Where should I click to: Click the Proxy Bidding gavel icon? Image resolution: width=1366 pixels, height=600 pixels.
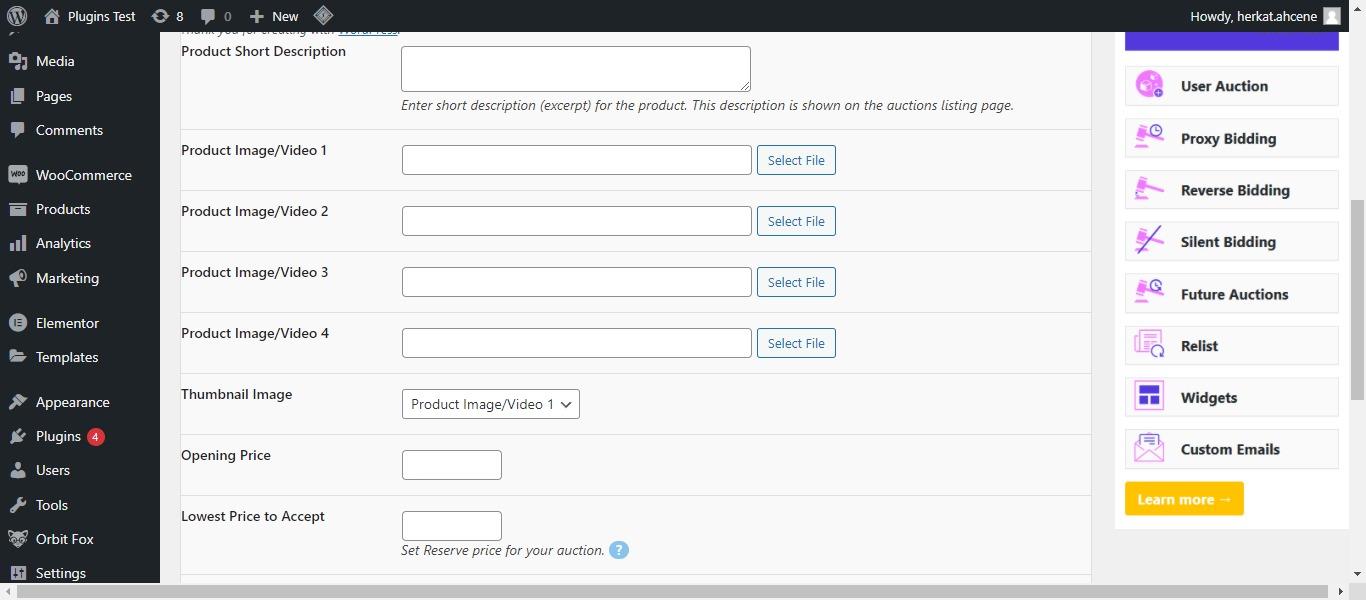click(x=1149, y=138)
